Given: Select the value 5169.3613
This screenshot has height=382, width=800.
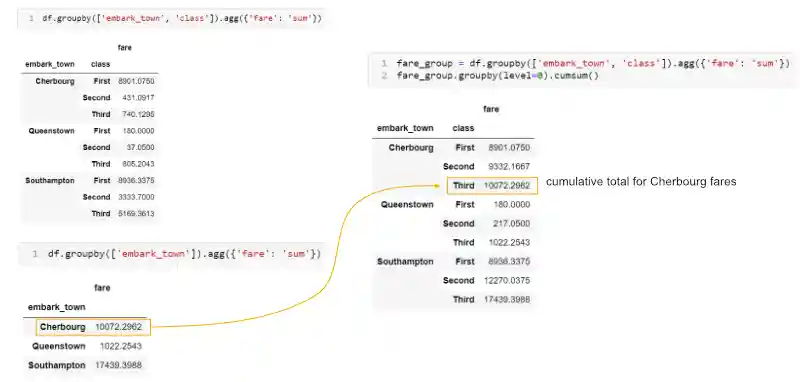Looking at the screenshot, I should 136,214.
